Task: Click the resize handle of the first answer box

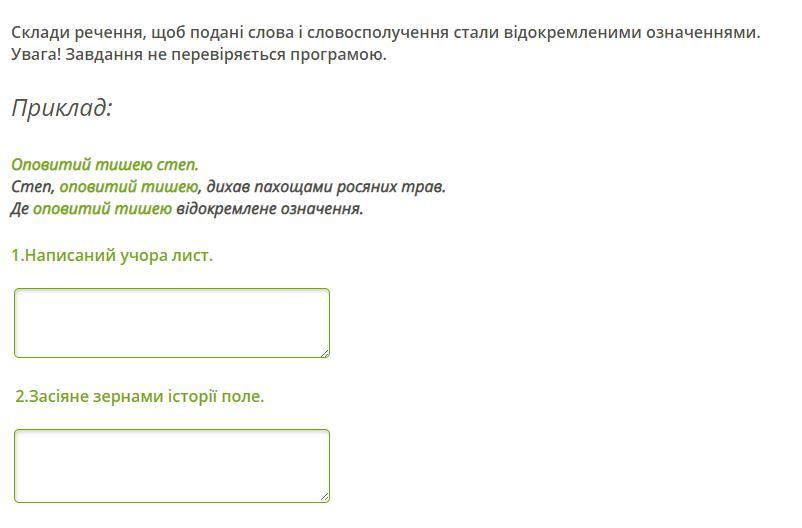Action: point(325,353)
